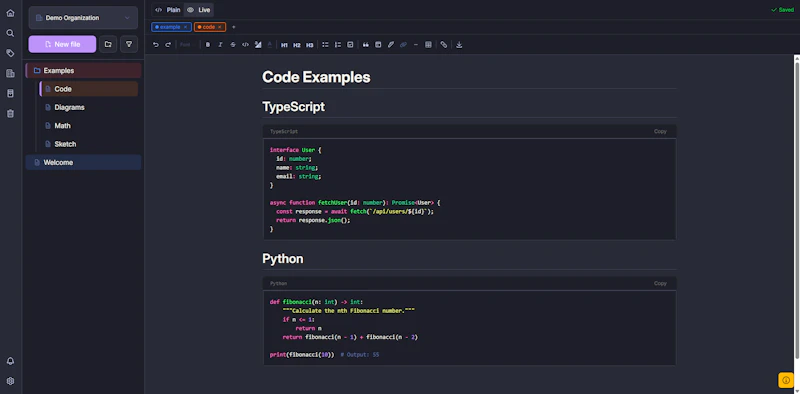Image resolution: width=800 pixels, height=394 pixels.
Task: Apply Heading 3 style
Action: pyautogui.click(x=310, y=45)
